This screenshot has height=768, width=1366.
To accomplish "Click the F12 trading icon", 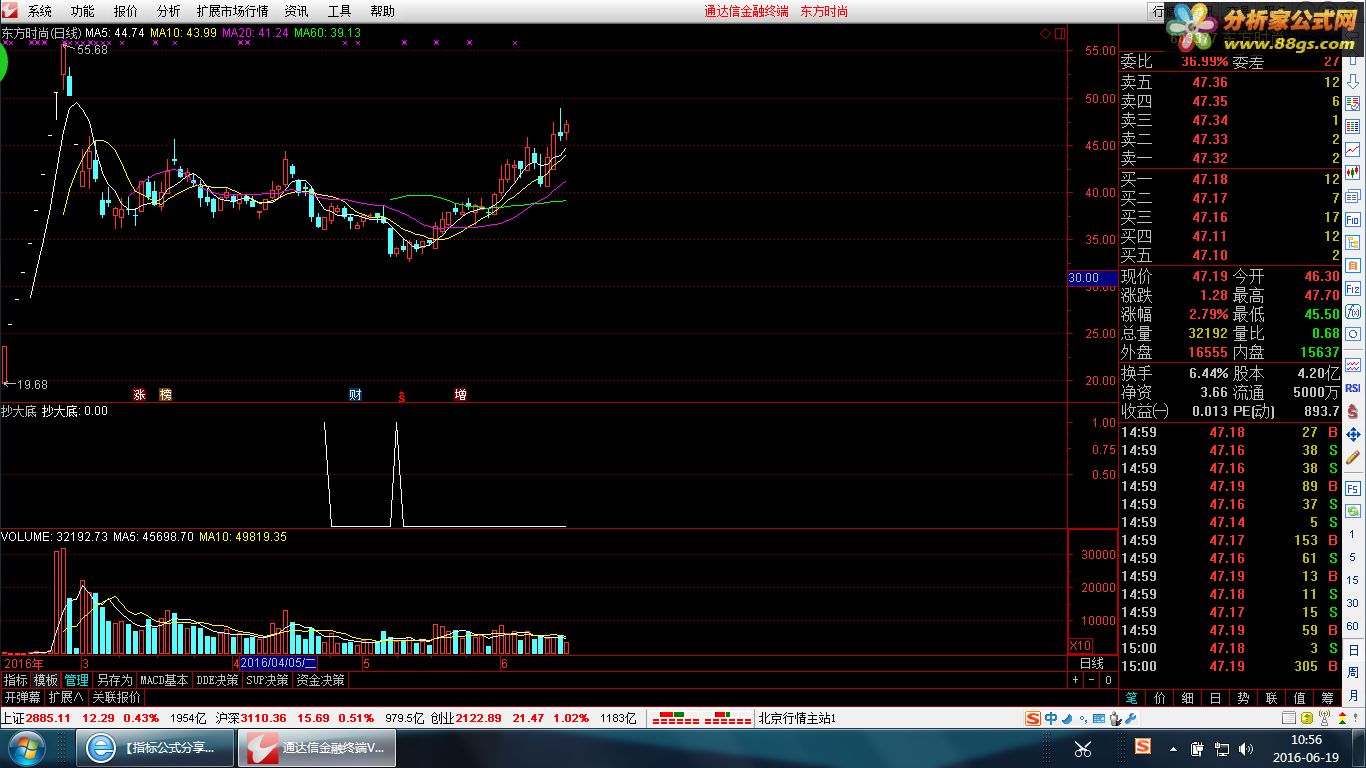I will pos(1352,288).
